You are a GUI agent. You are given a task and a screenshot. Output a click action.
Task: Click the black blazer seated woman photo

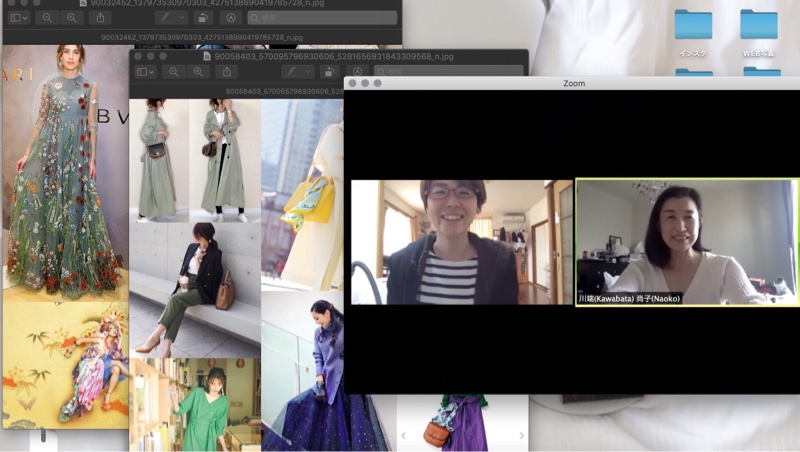(x=195, y=290)
